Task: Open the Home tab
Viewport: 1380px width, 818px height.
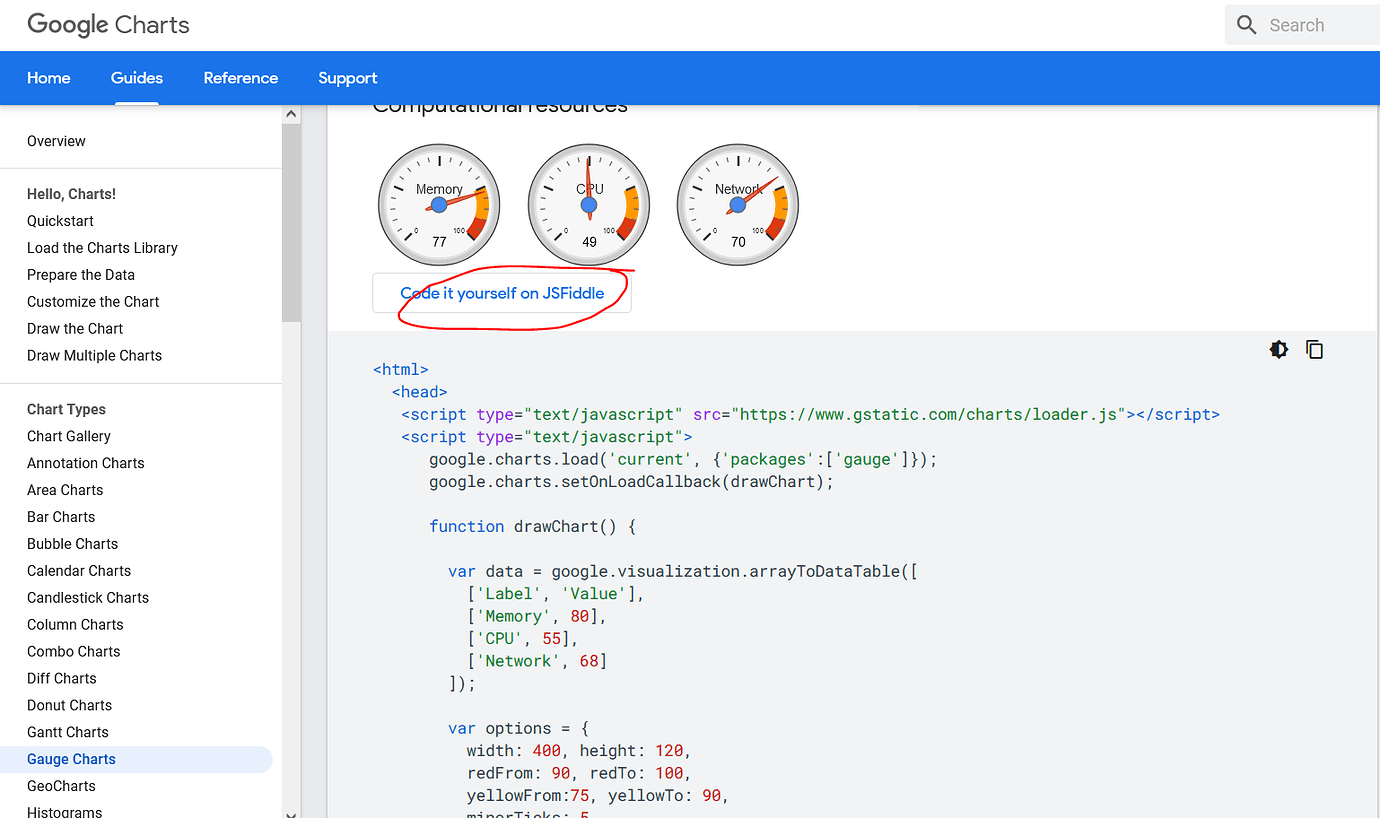Action: 48,78
